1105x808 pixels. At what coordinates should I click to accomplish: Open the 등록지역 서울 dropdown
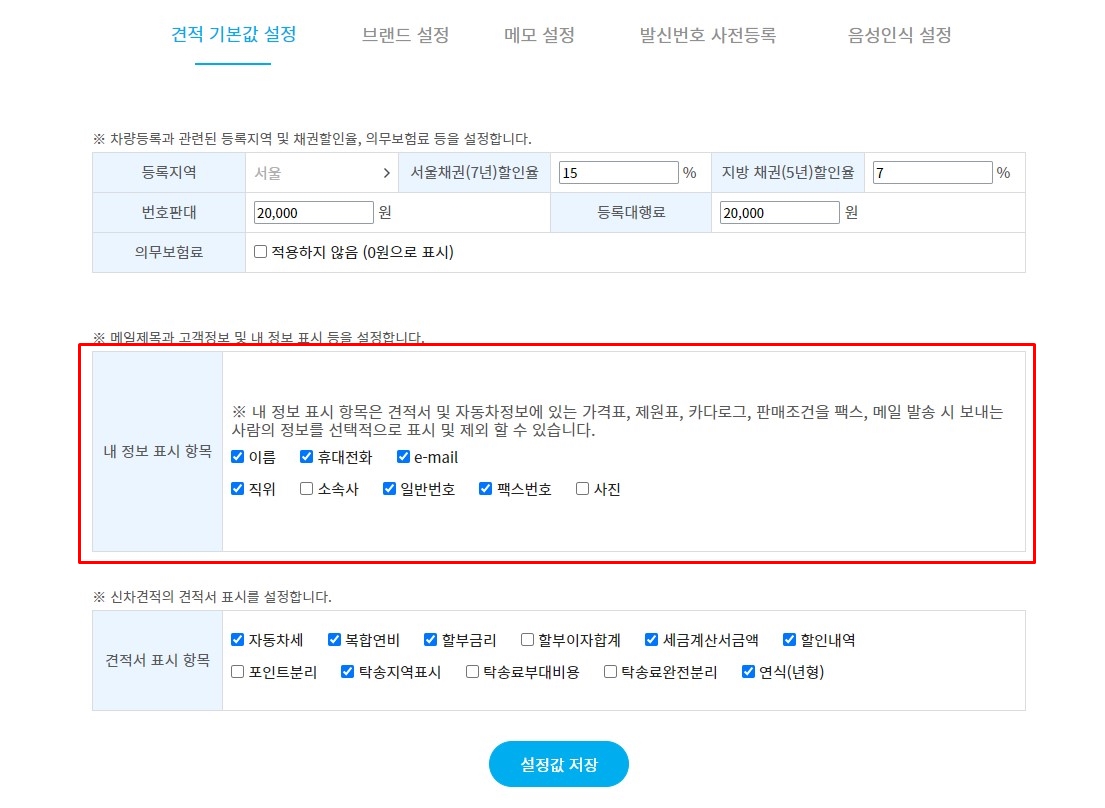322,173
